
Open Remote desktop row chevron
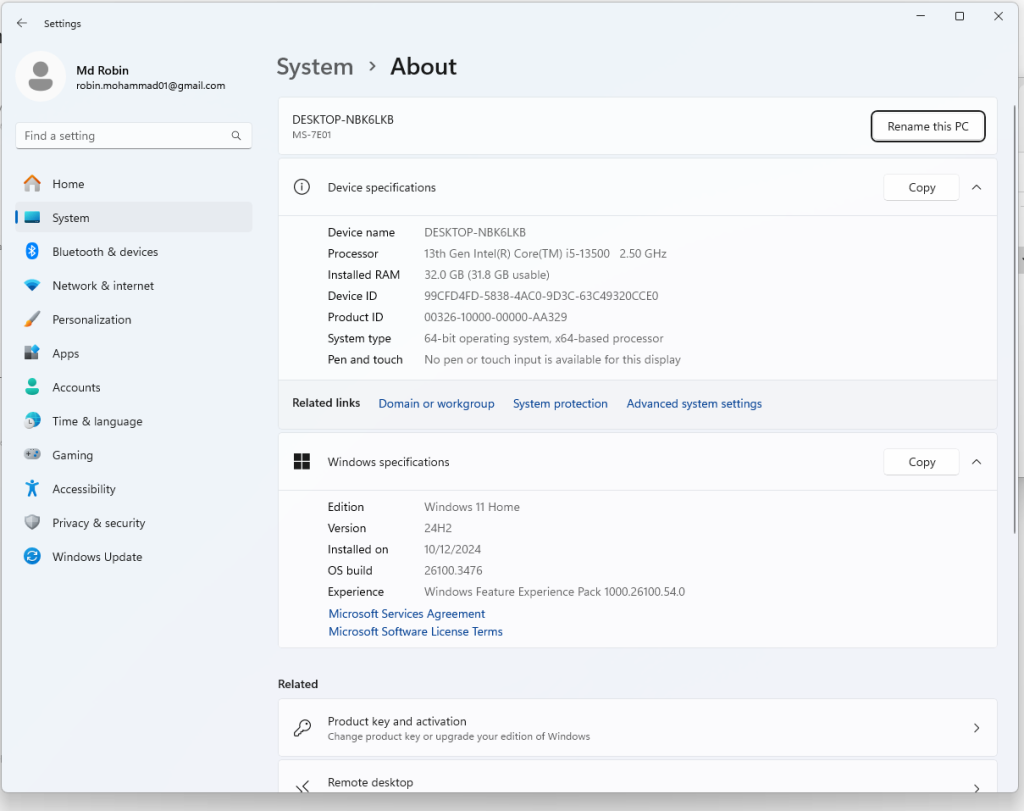click(x=976, y=788)
